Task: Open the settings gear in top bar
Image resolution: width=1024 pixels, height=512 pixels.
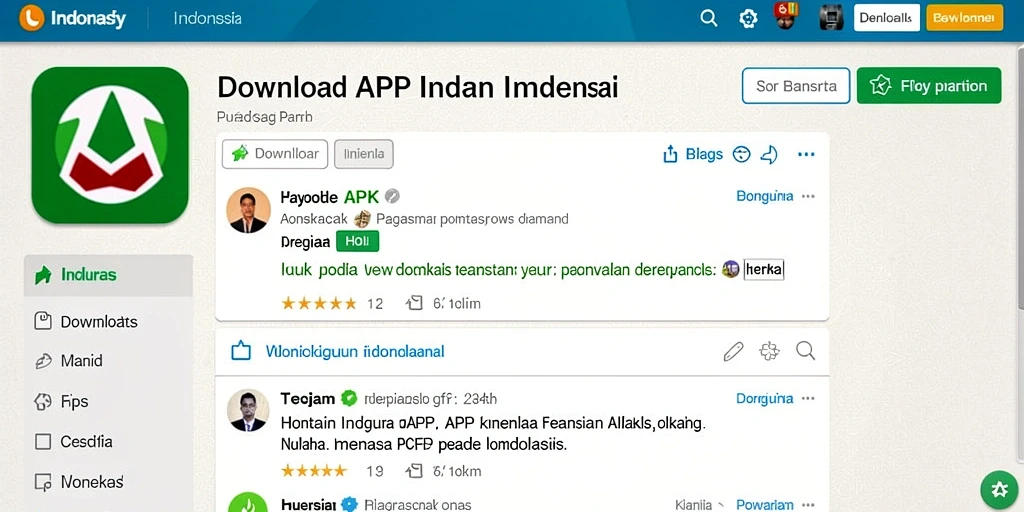Action: [x=748, y=18]
